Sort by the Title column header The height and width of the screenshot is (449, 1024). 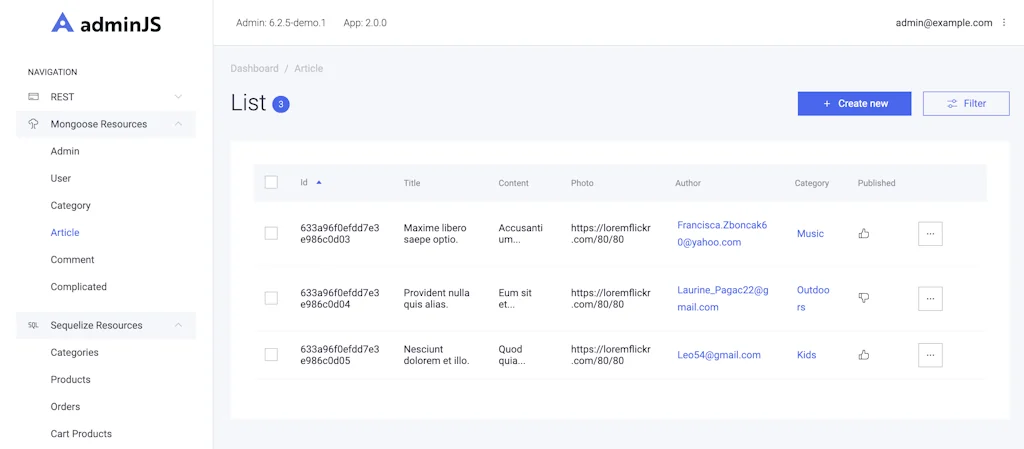pos(411,183)
